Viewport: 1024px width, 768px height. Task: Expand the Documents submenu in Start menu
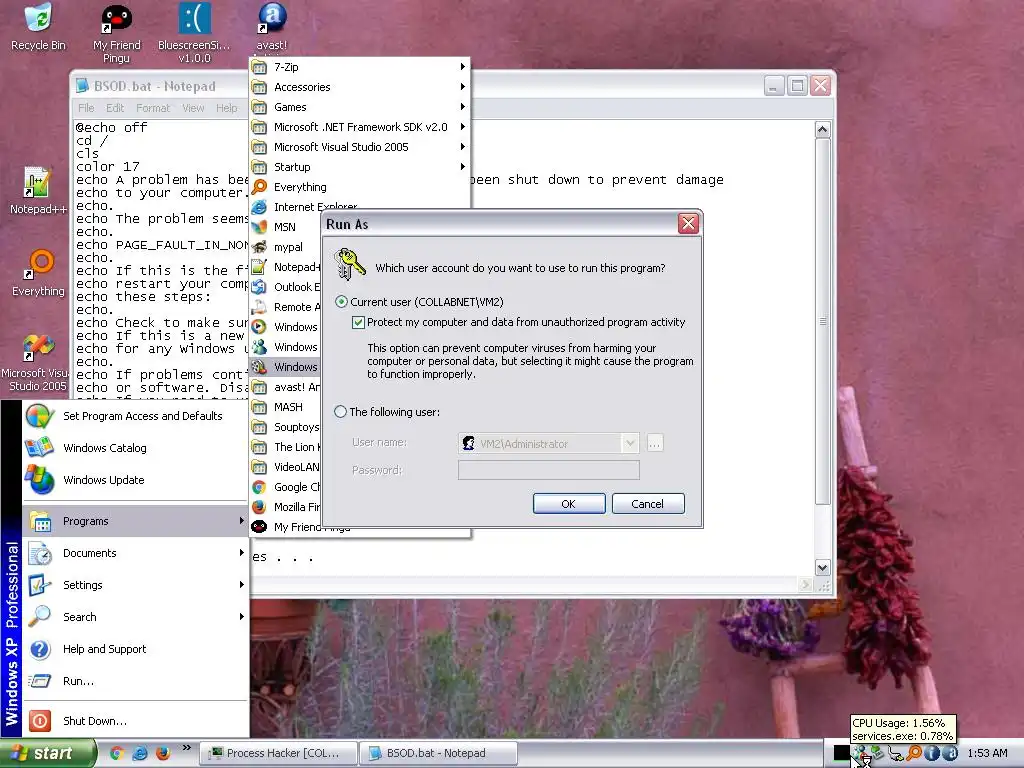point(136,553)
